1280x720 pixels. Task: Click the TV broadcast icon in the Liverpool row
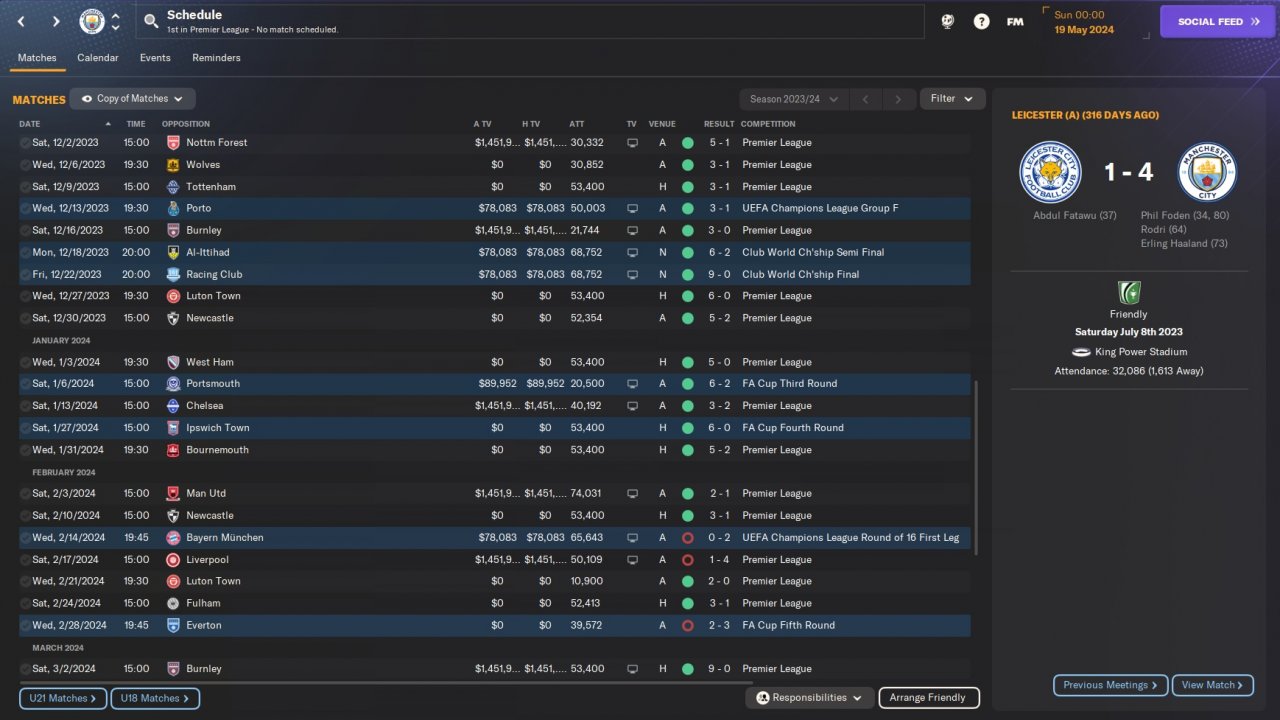(632, 560)
